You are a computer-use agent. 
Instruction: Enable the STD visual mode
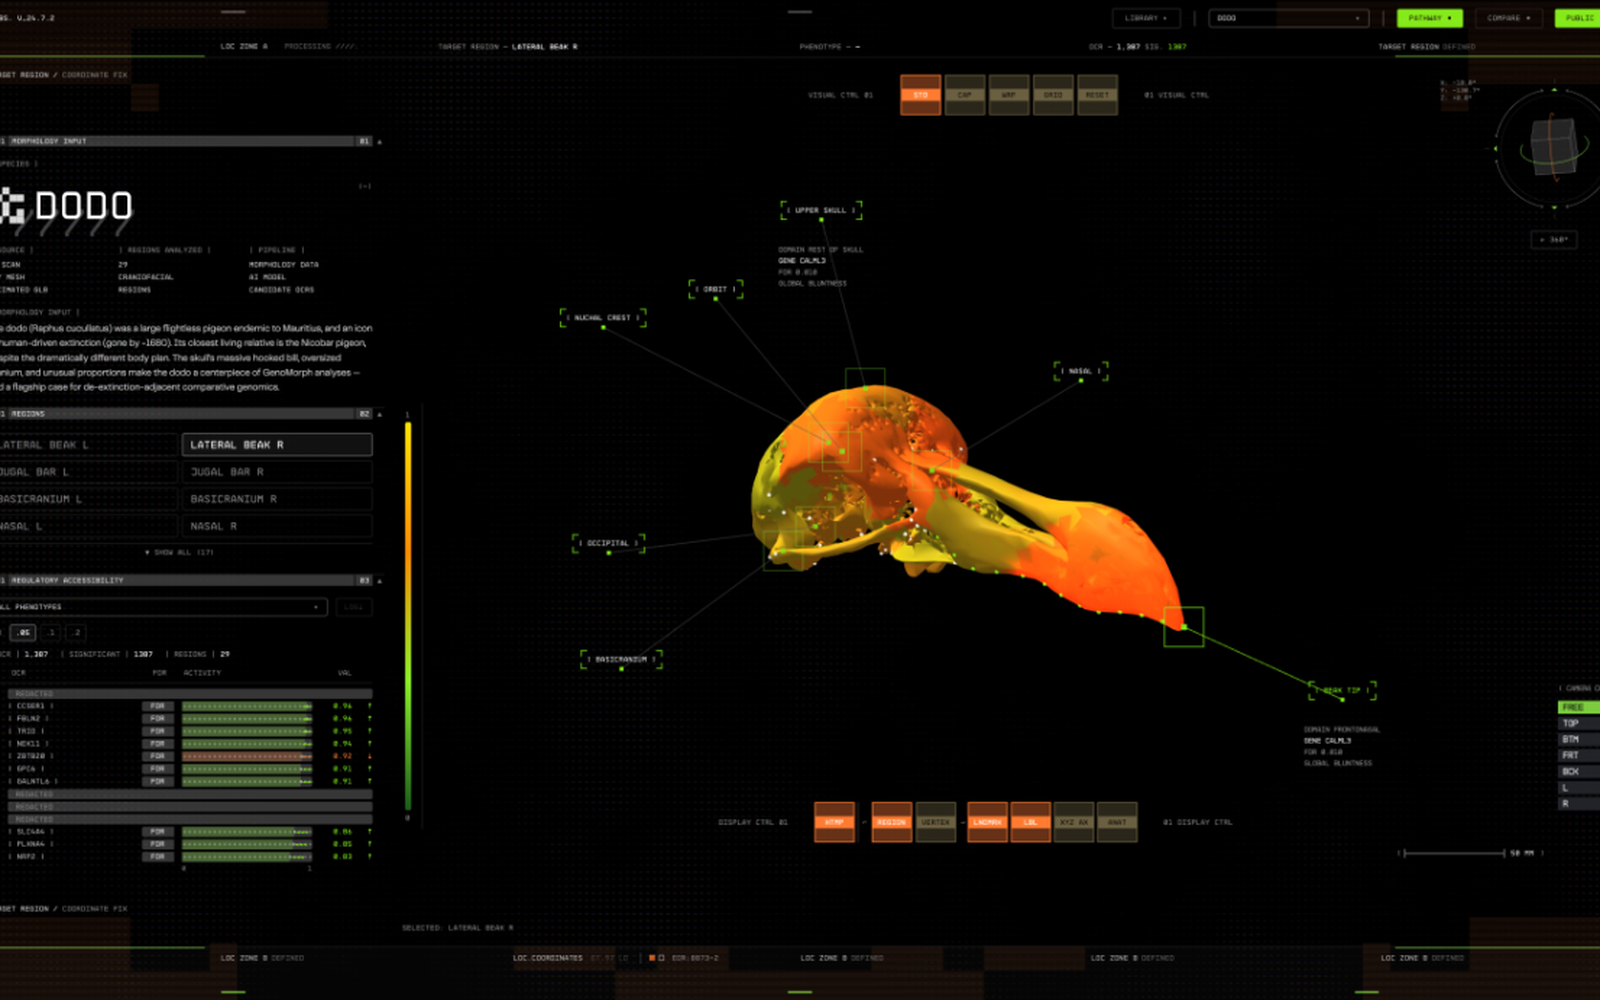tap(920, 95)
